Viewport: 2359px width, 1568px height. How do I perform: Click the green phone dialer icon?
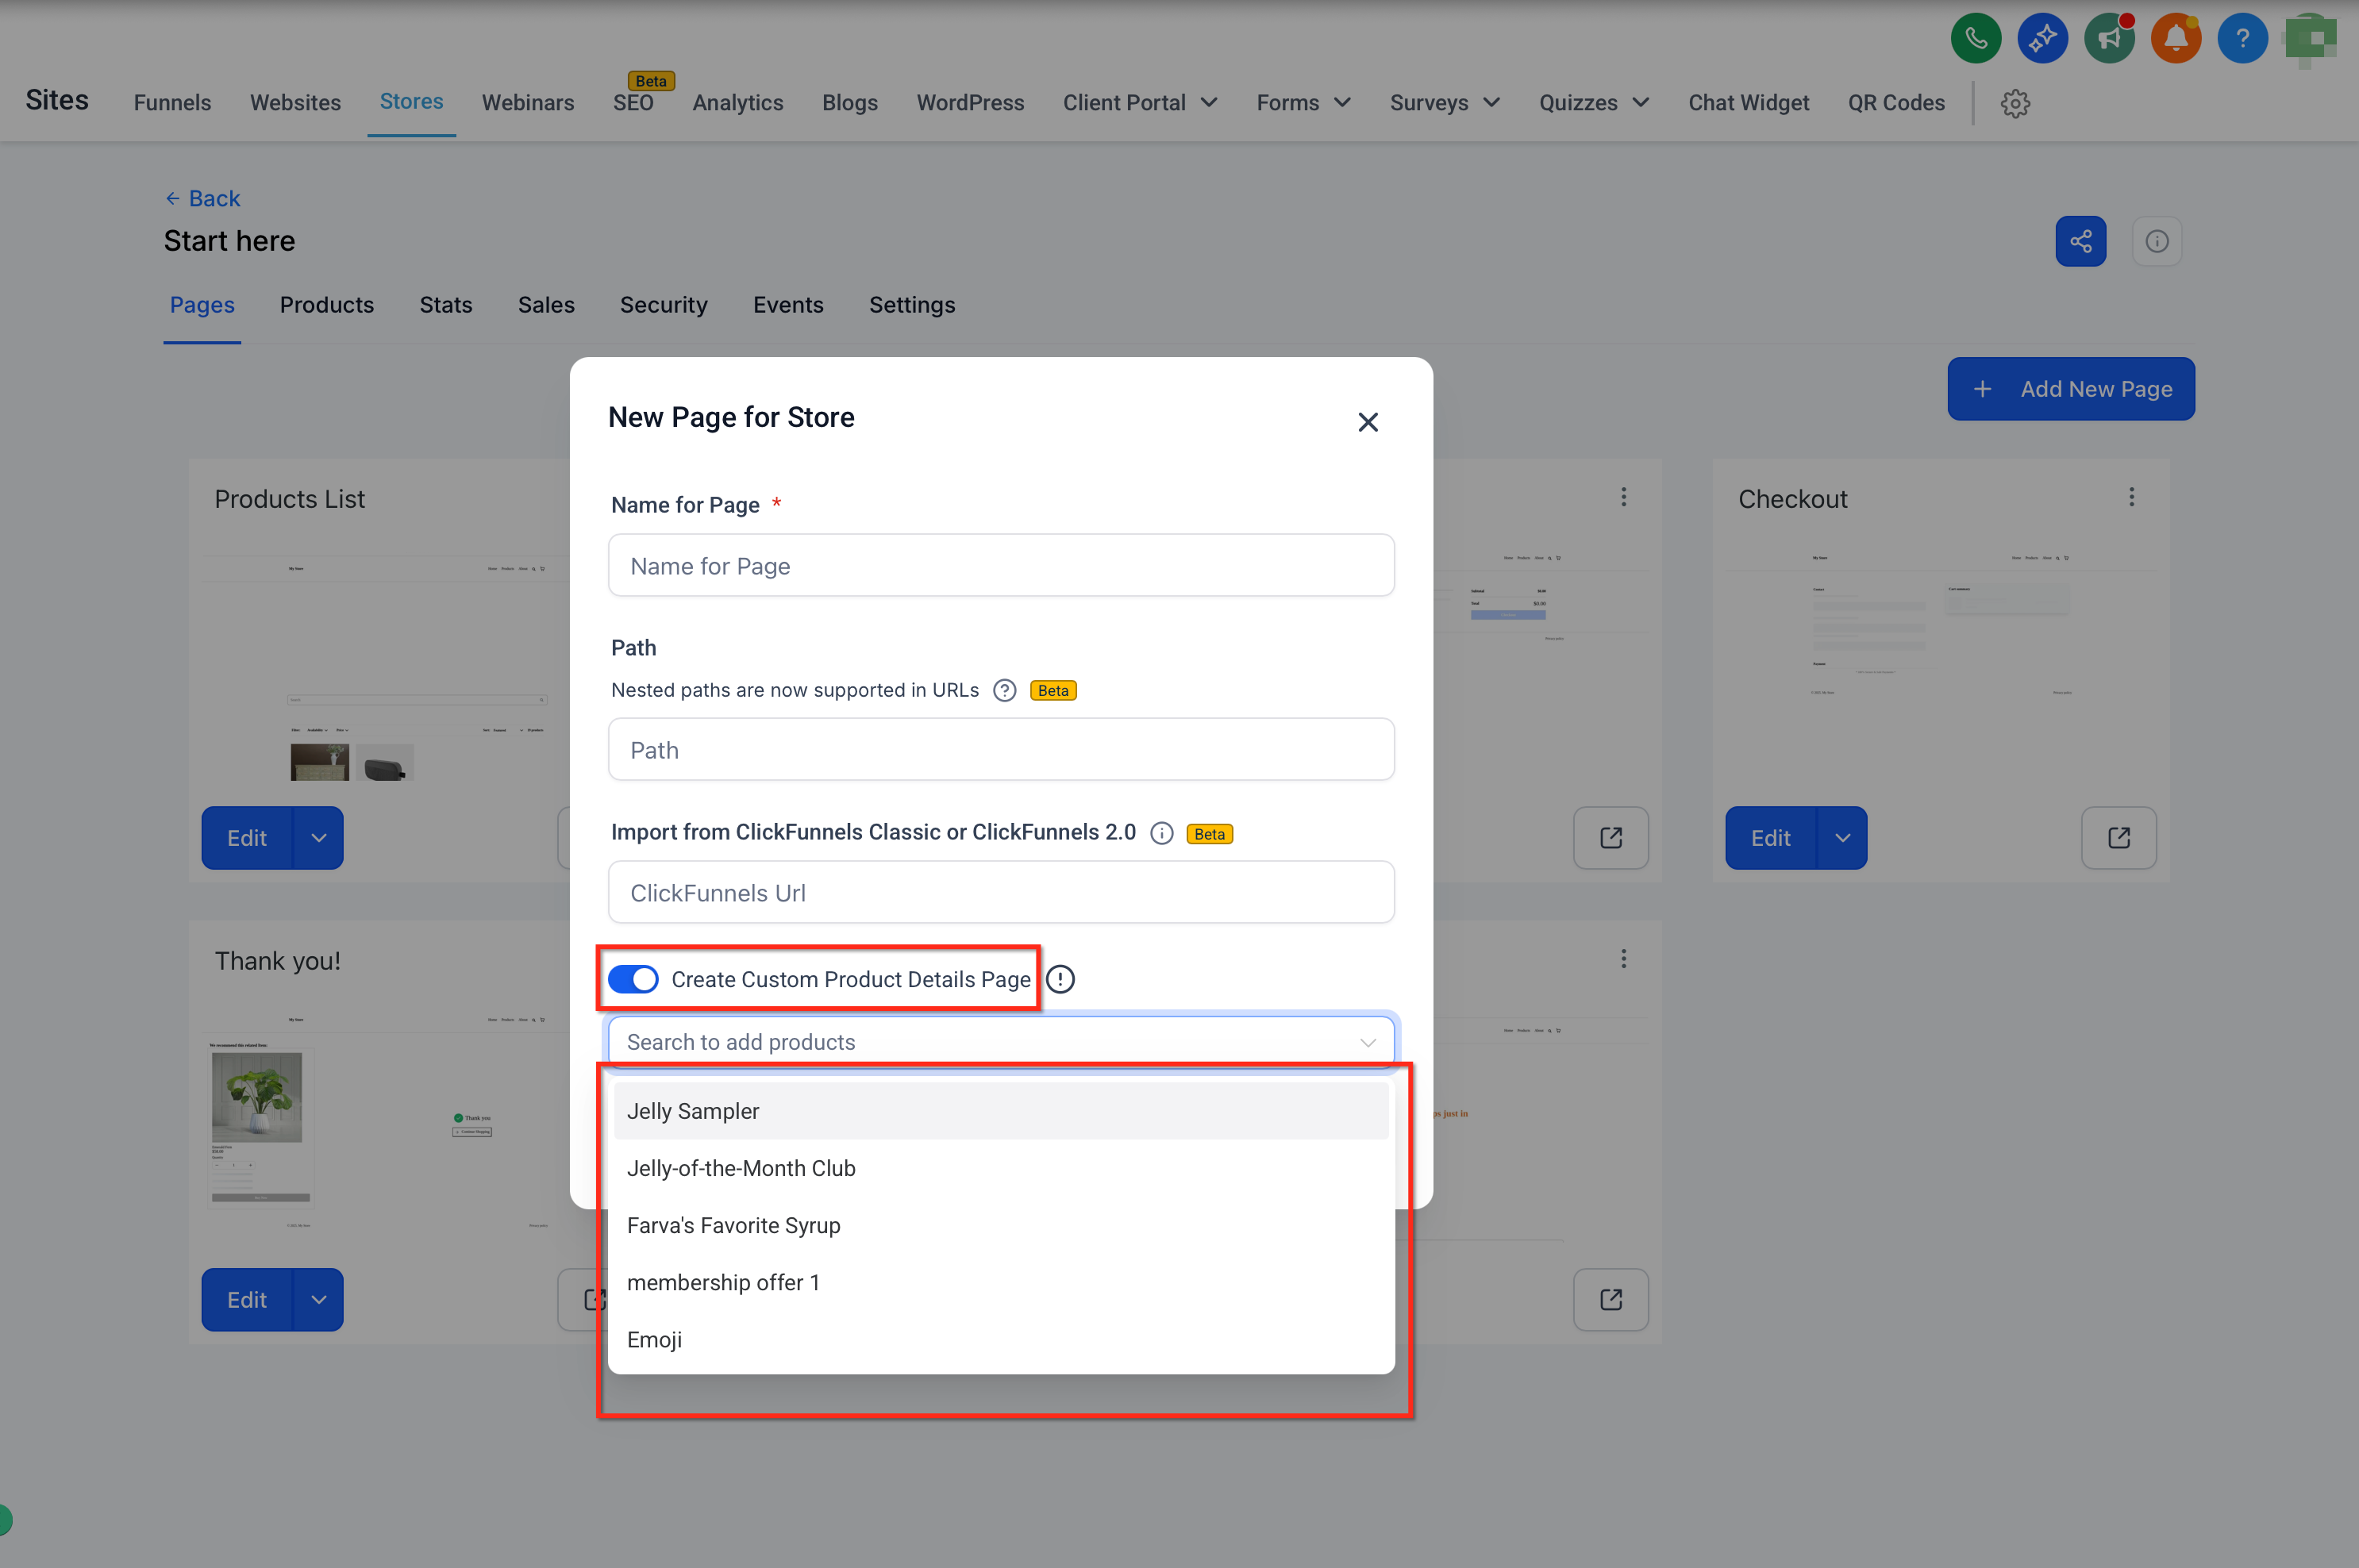coord(1975,39)
